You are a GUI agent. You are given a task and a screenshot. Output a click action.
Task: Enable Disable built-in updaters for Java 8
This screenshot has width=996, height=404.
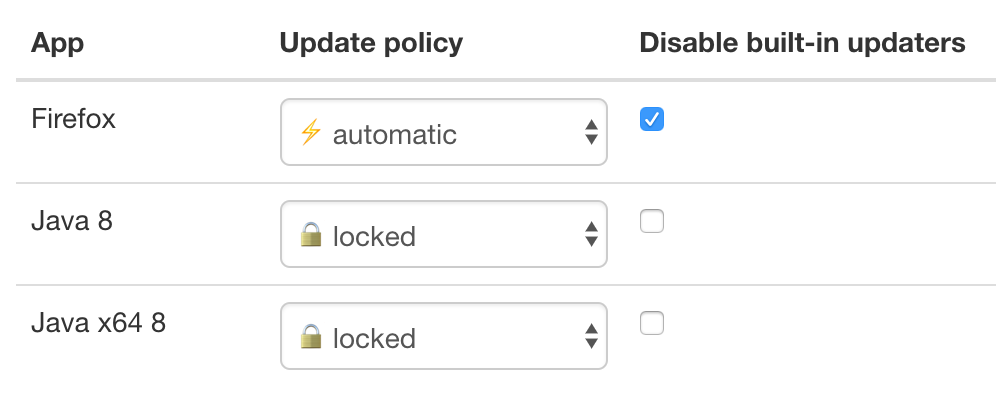[652, 222]
